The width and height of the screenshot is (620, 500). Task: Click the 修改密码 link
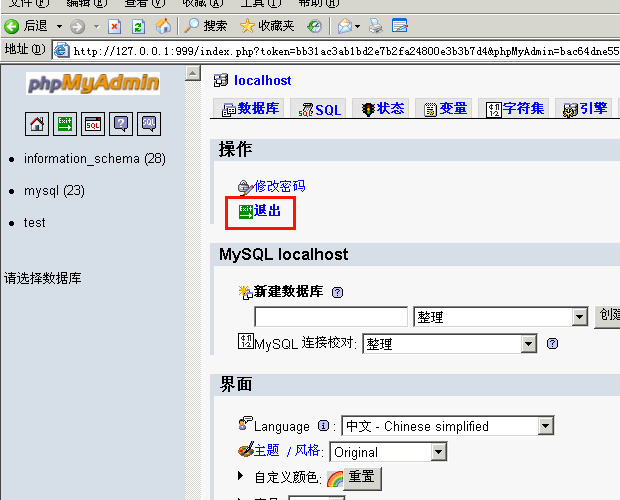click(278, 186)
